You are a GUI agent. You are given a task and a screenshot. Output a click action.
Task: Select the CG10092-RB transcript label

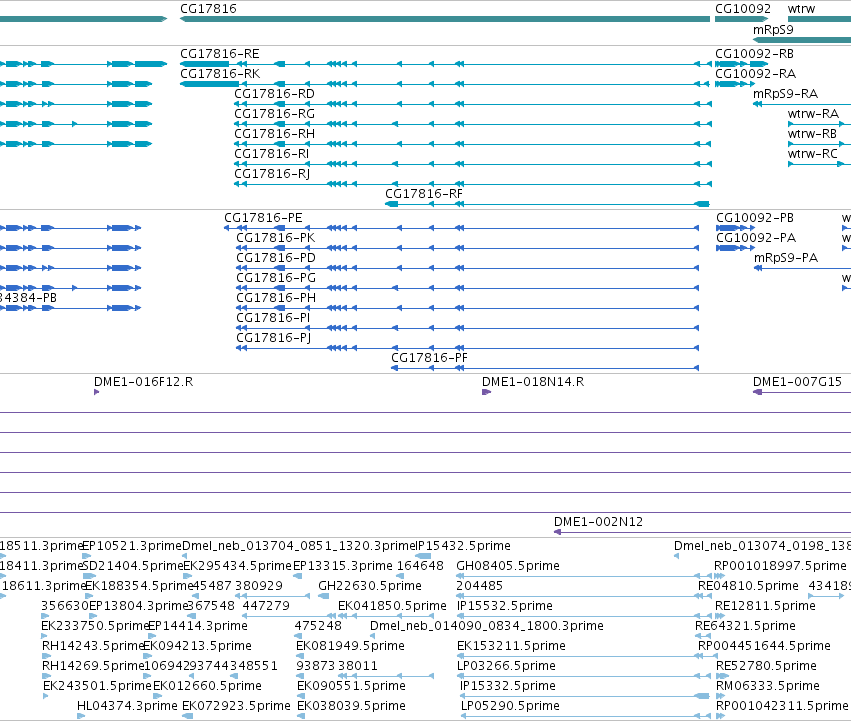coord(754,54)
